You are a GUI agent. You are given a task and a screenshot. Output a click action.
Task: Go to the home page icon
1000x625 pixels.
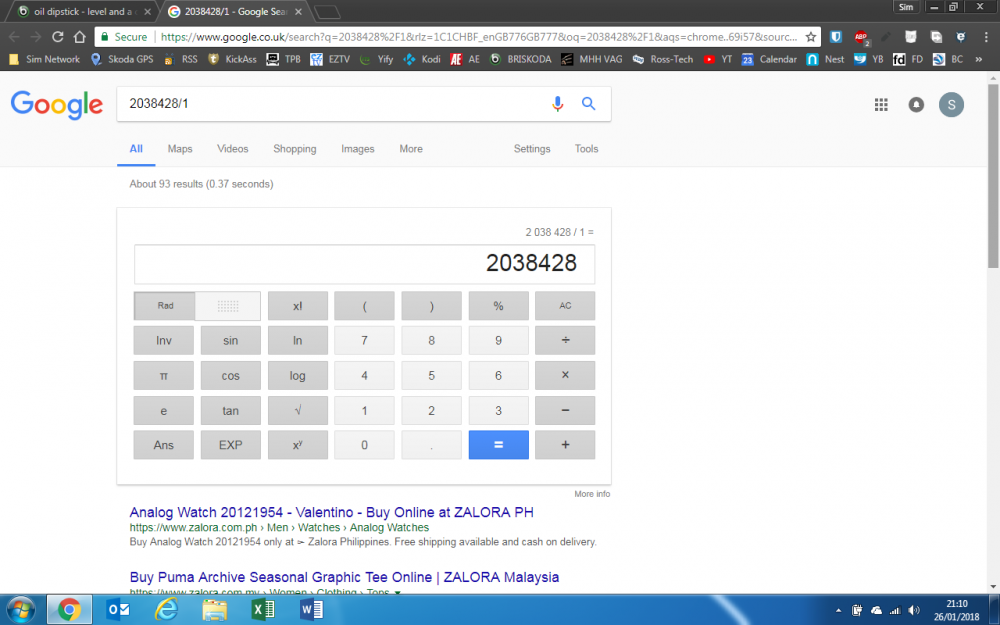79,37
